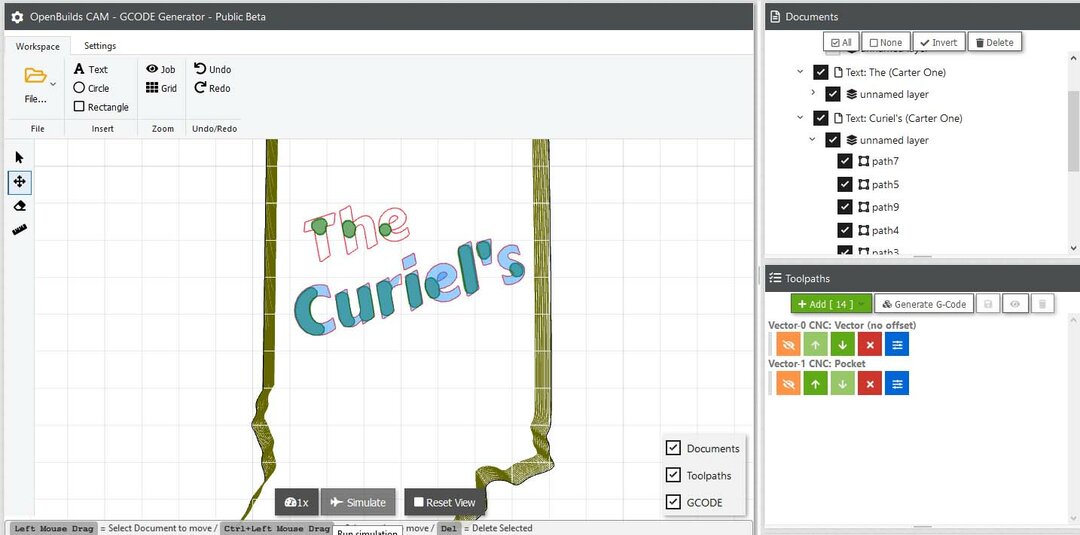Delete Vector-0 toolpath with red X
Viewport: 1080px width, 535px height.
tap(869, 345)
